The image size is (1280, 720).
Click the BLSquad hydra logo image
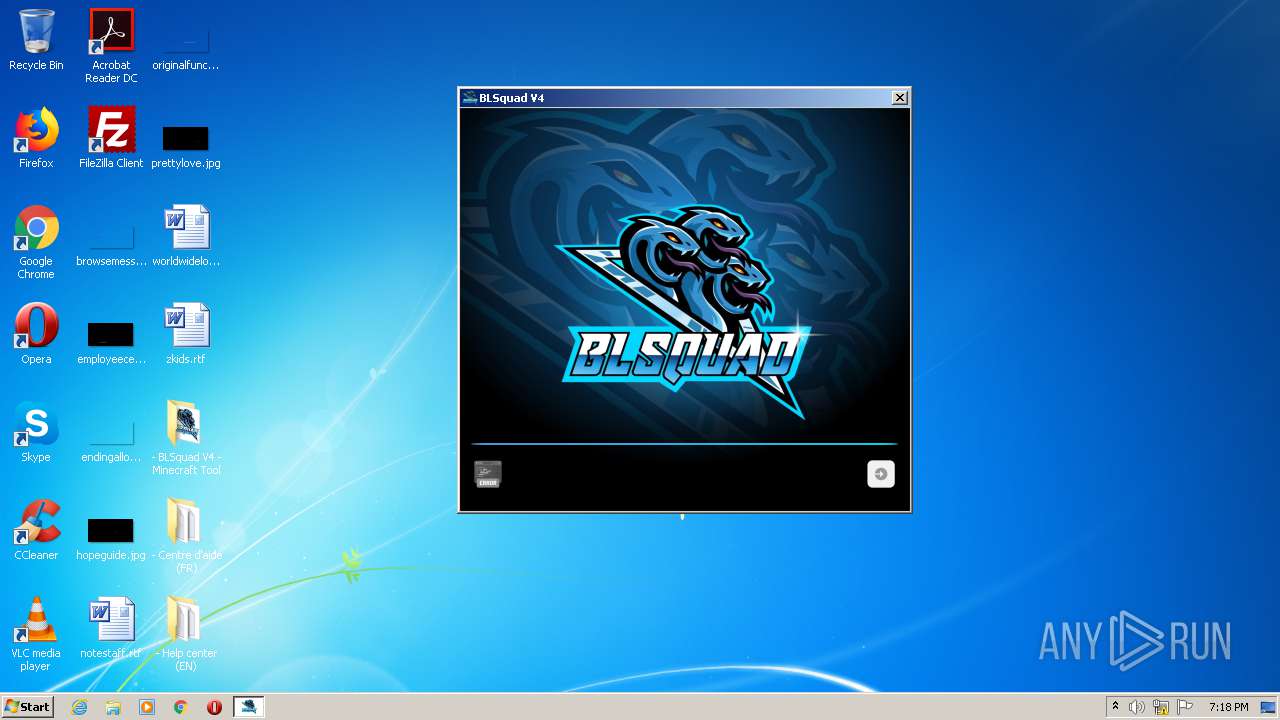pos(685,310)
